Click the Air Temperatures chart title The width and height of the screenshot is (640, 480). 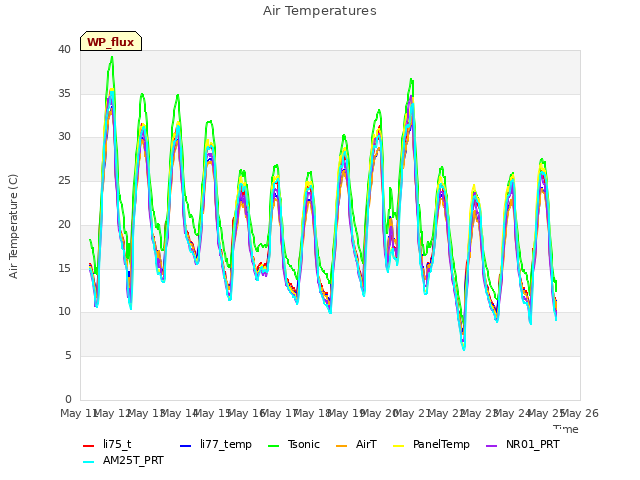(320, 11)
